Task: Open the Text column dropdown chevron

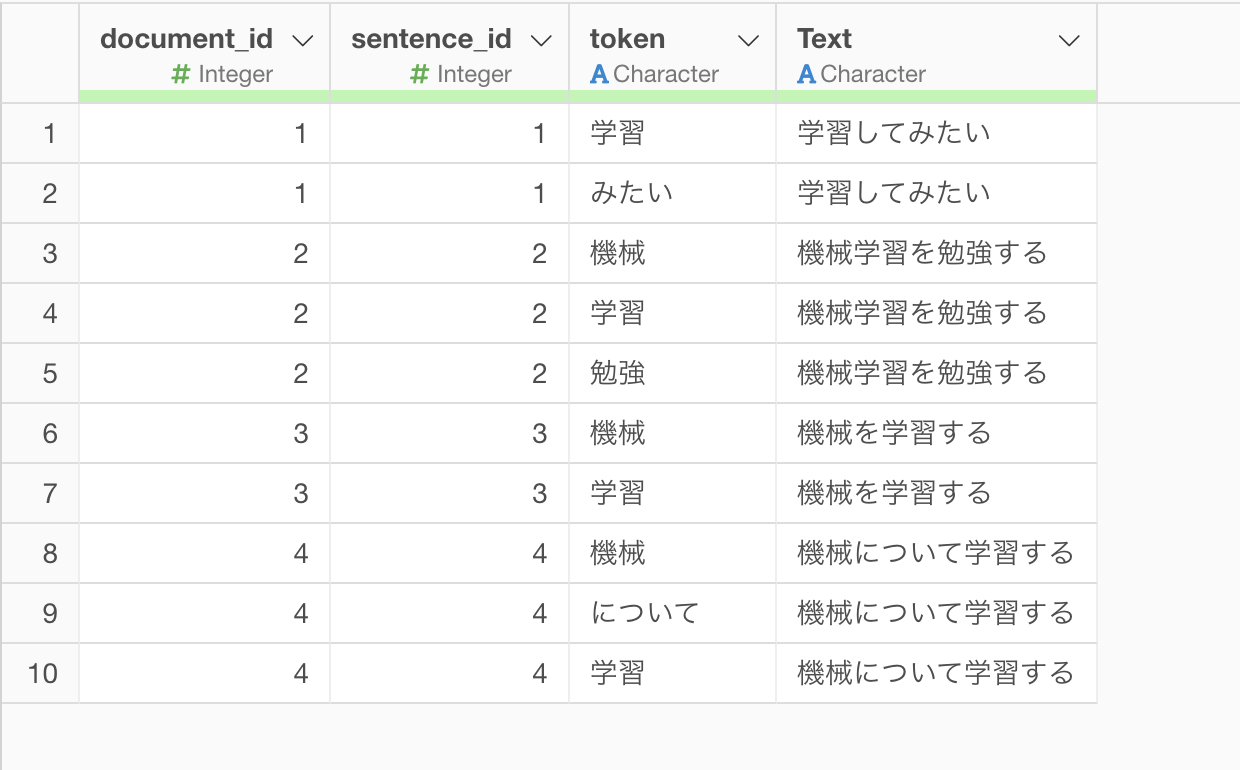Action: click(1069, 41)
